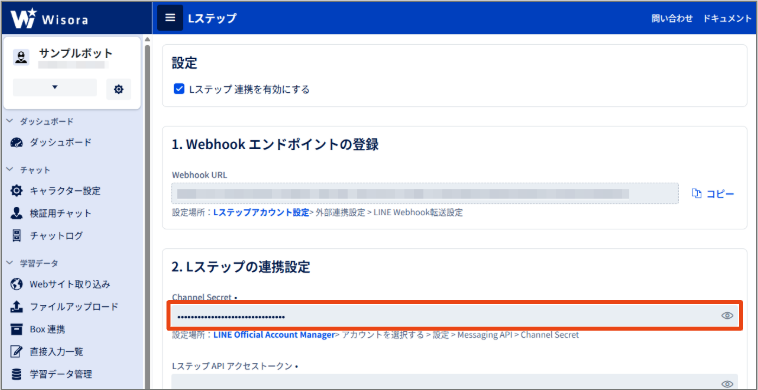Click the コピー button text

pyautogui.click(x=720, y=194)
